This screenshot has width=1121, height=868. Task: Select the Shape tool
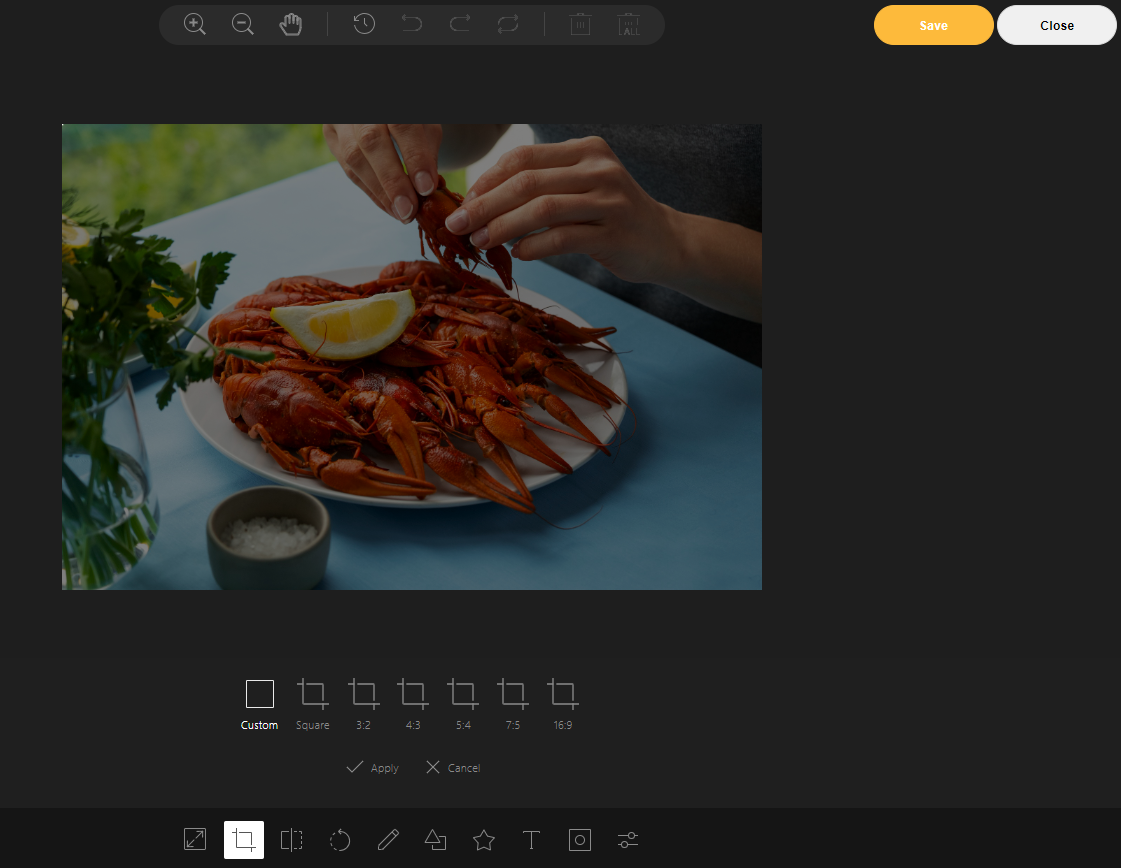coord(435,839)
